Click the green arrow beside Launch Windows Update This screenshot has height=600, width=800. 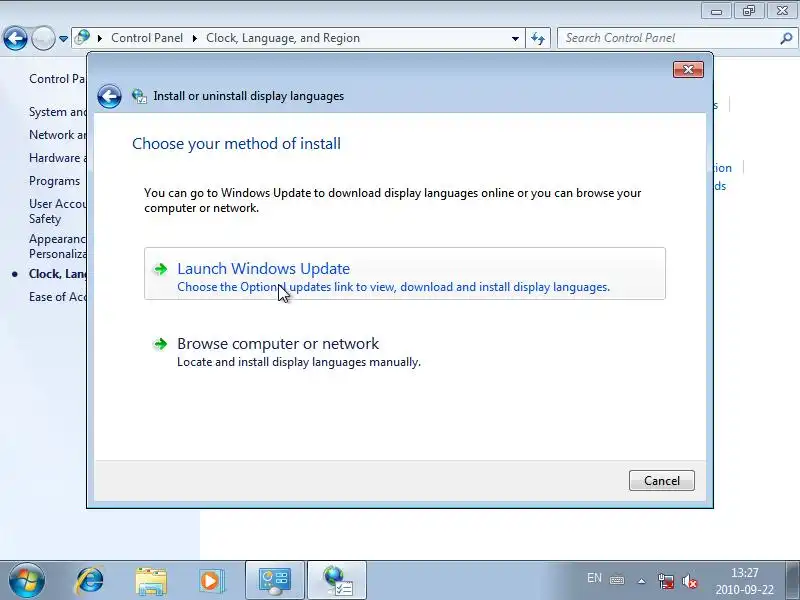[x=161, y=269]
